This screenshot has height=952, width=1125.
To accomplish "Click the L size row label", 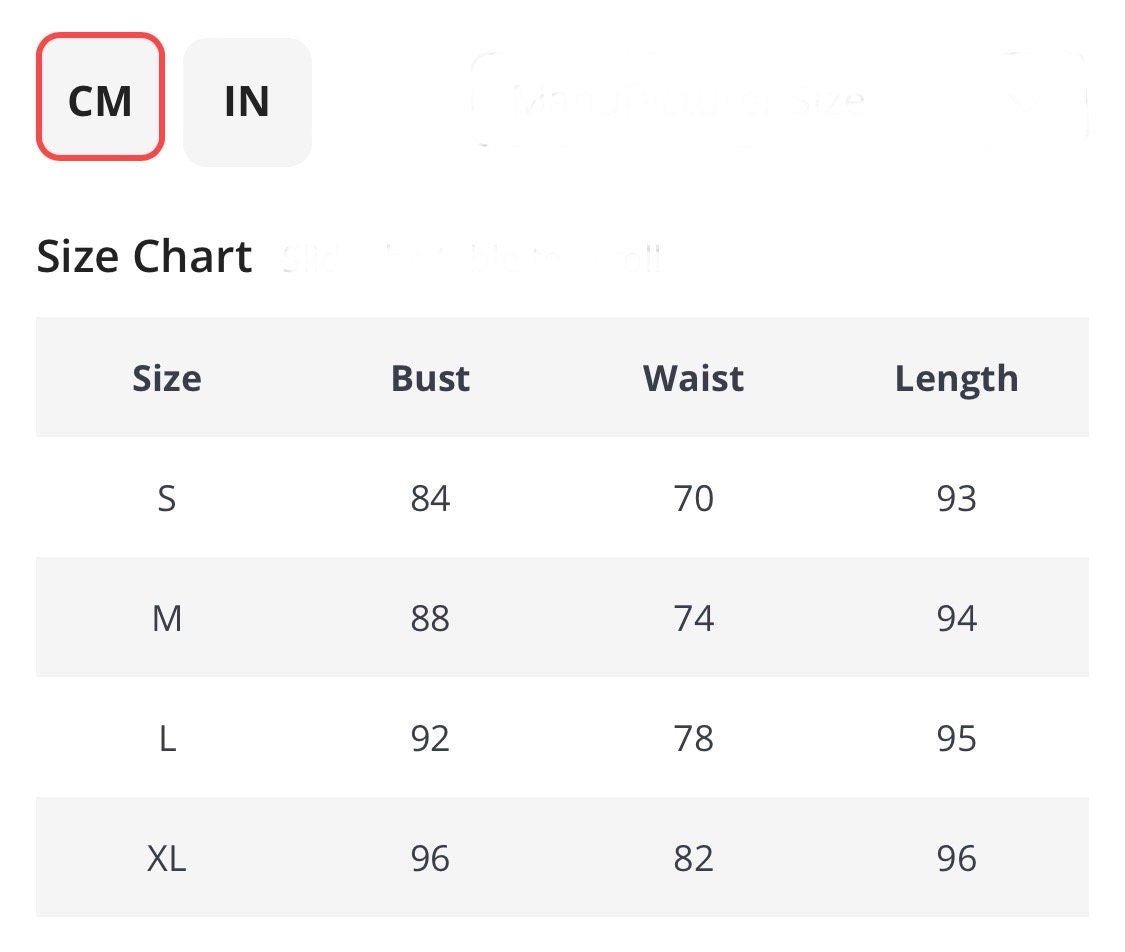I will pyautogui.click(x=167, y=738).
